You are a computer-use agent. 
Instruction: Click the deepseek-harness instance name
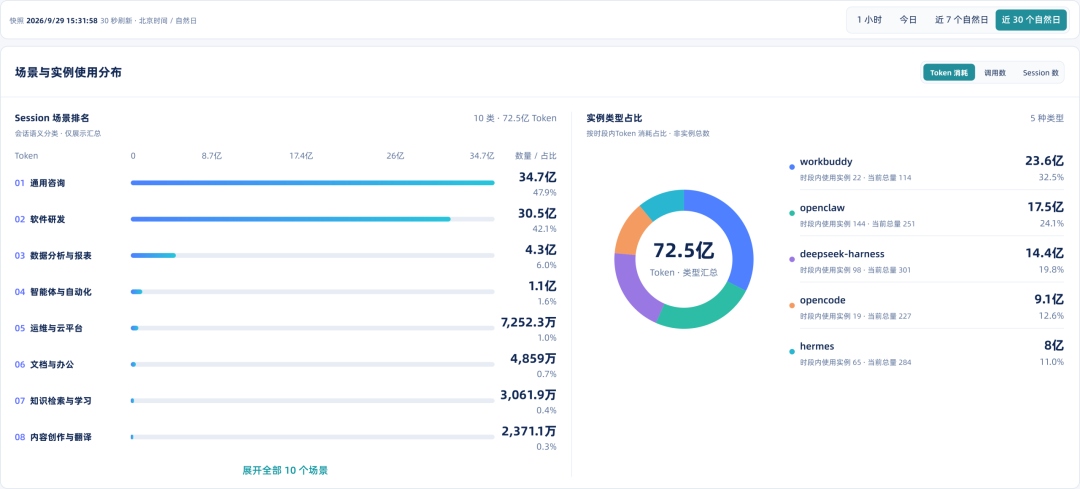[x=842, y=253]
